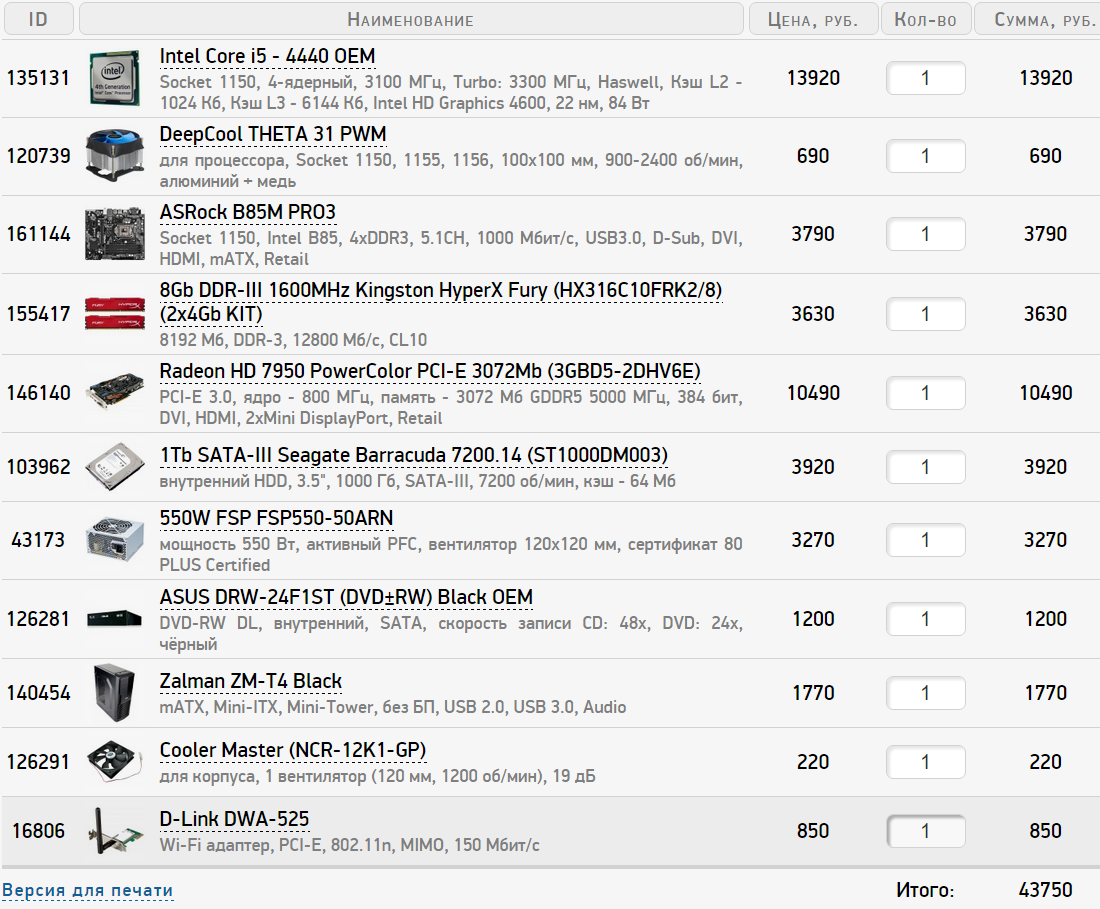Click quantity field for ASRock B85M PRO3
1100x909 pixels.
[x=925, y=234]
